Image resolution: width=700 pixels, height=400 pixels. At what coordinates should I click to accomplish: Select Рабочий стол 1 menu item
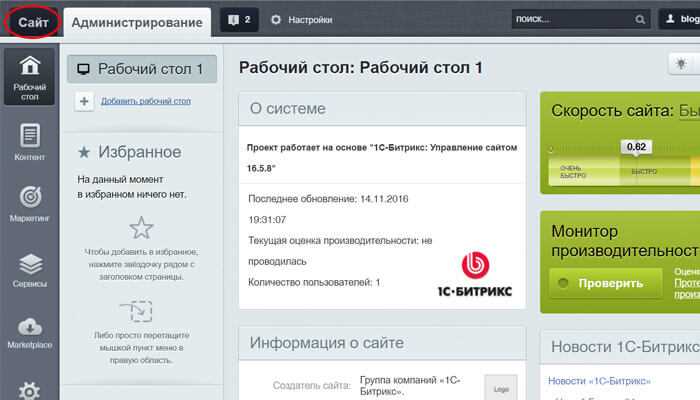pyautogui.click(x=142, y=69)
